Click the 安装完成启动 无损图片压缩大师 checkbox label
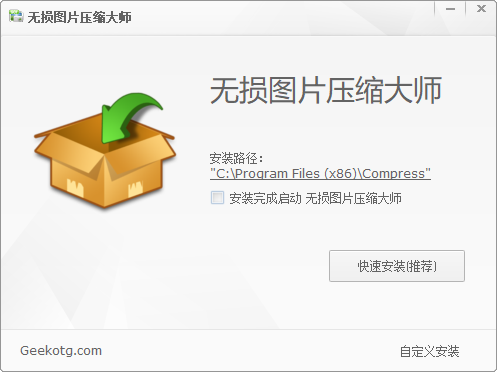The height and width of the screenshot is (373, 498). 315,199
